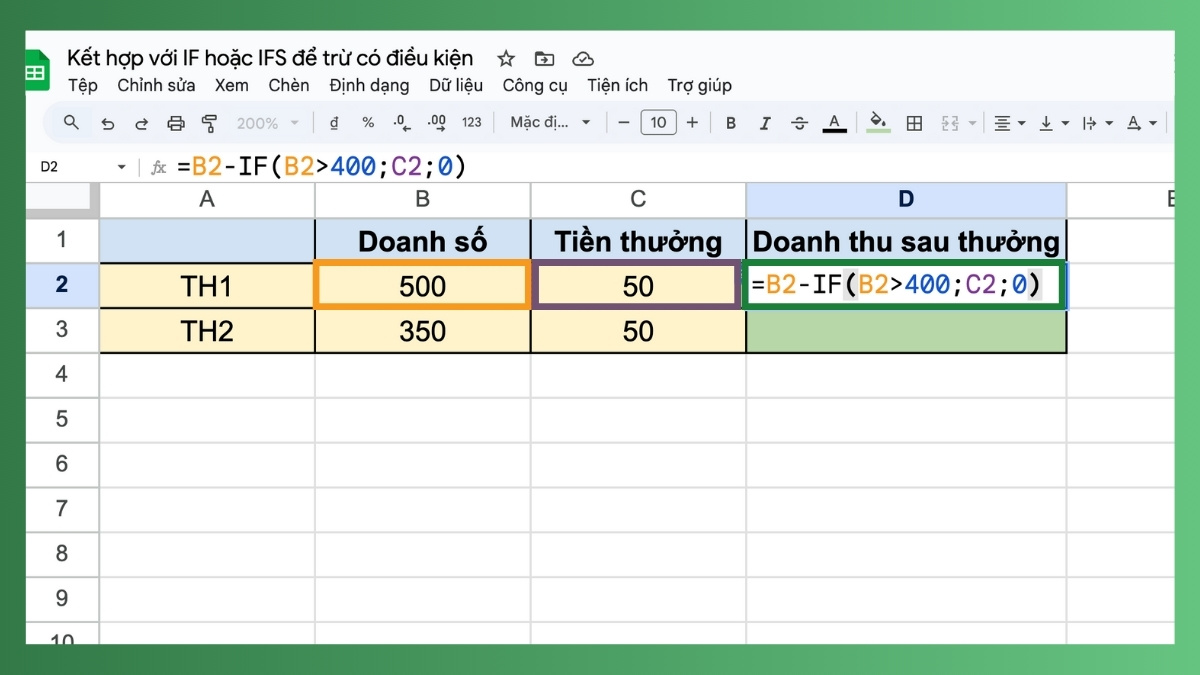This screenshot has height=675, width=1200.
Task: Move the document to a folder
Action: pyautogui.click(x=544, y=58)
